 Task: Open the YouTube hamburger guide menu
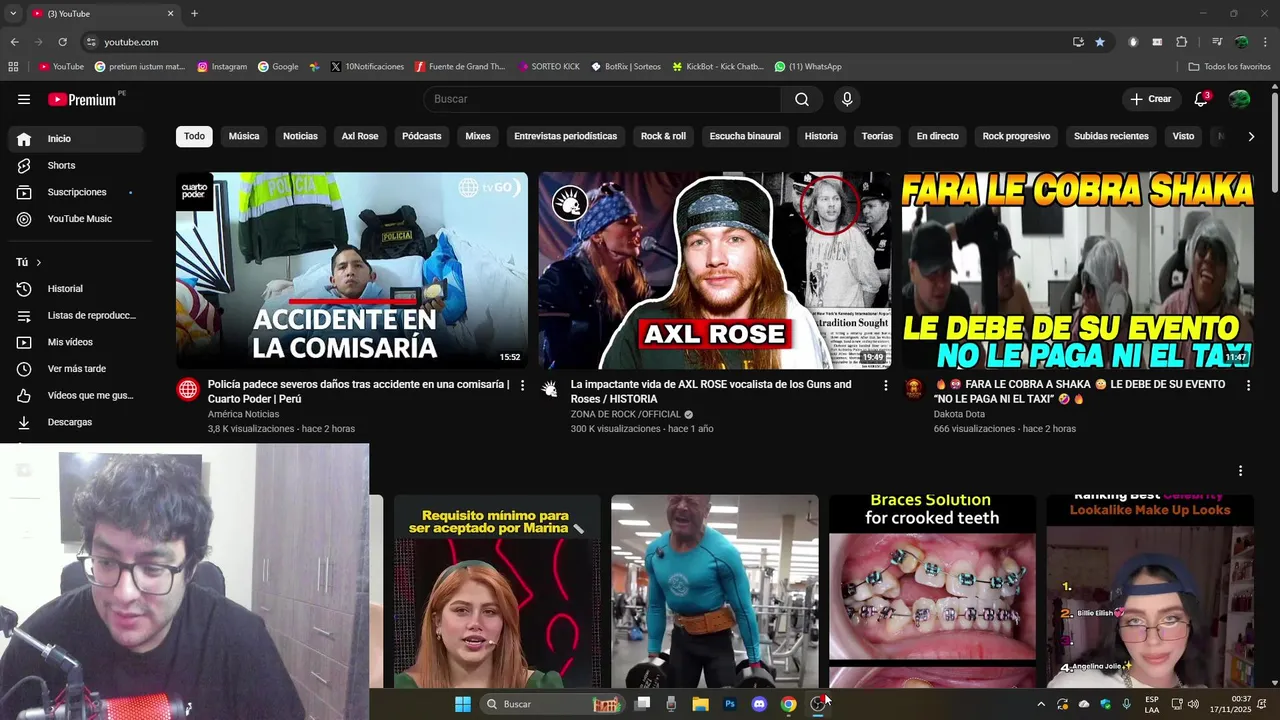(x=24, y=99)
